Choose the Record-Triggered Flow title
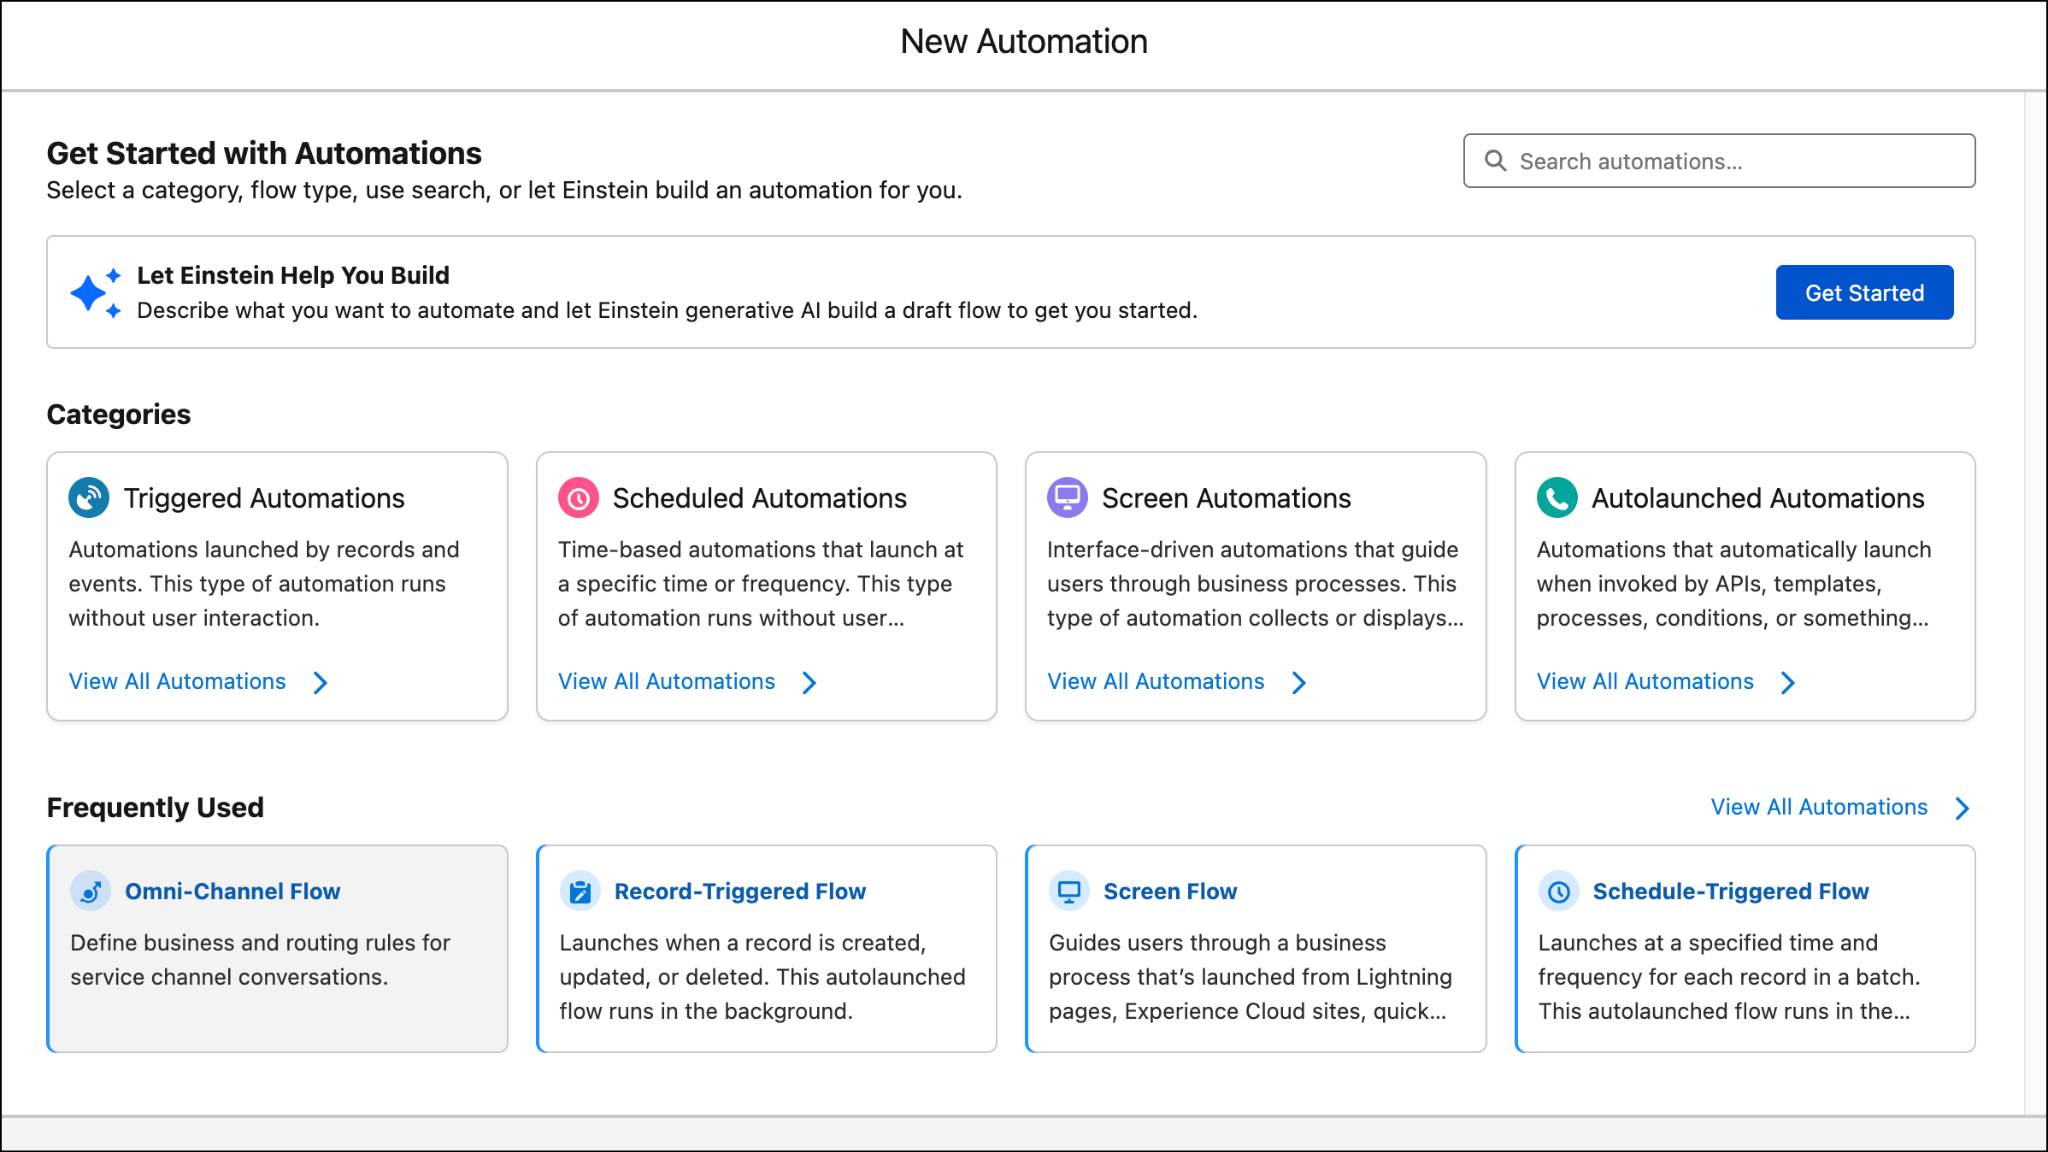This screenshot has width=2048, height=1152. point(740,891)
